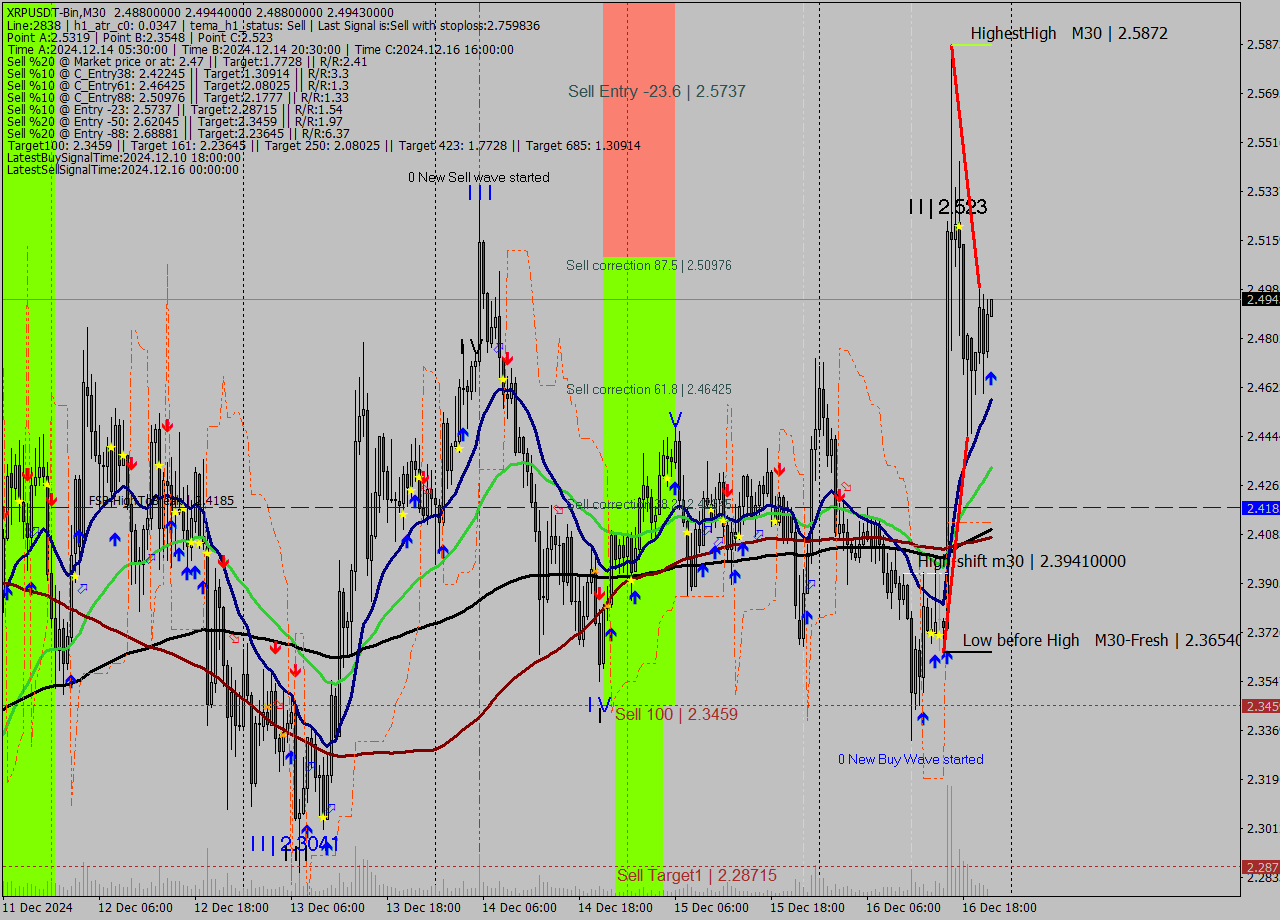This screenshot has width=1280, height=920.
Task: Click '14 Dec 18:00' on the time axis
Action: (615, 907)
